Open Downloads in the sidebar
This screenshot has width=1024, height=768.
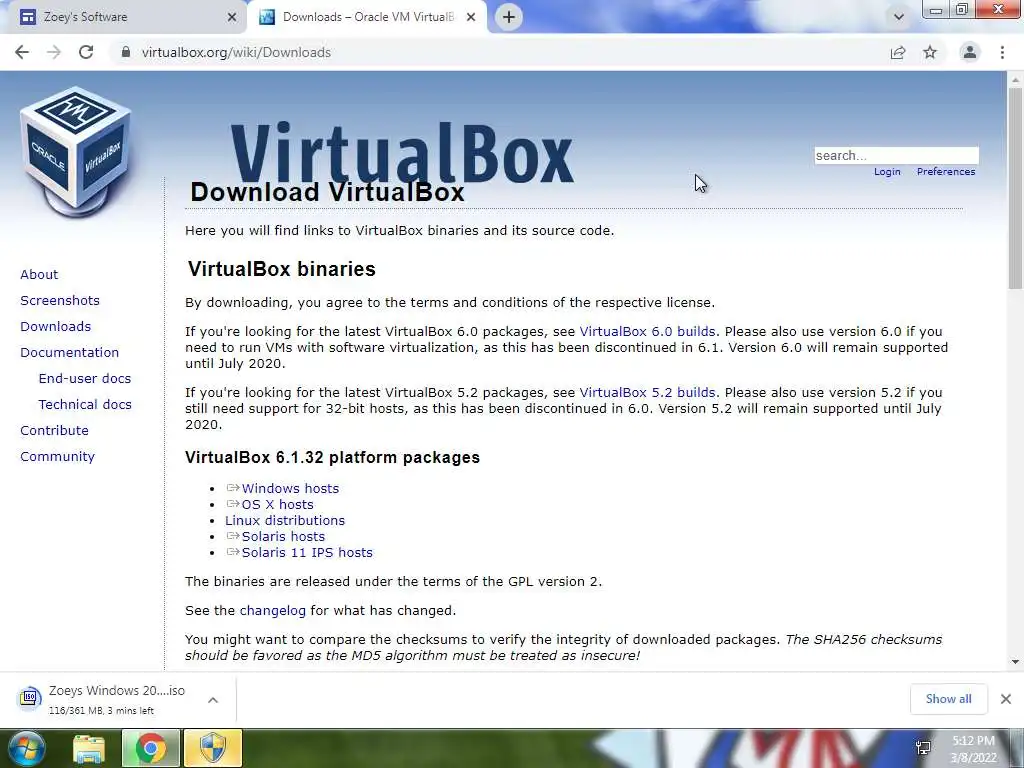[56, 327]
